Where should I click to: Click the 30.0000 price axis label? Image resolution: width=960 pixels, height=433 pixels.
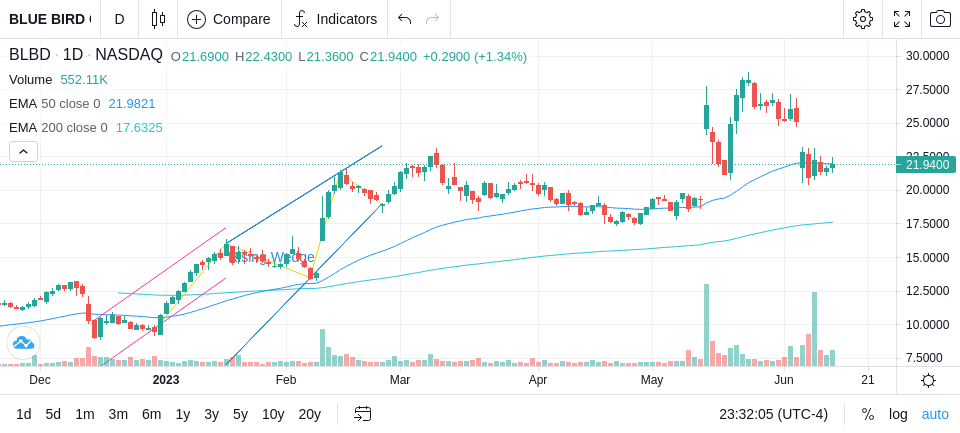pyautogui.click(x=929, y=56)
